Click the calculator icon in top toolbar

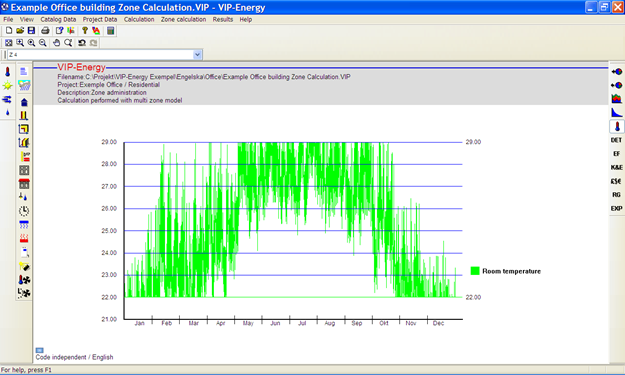coord(111,31)
